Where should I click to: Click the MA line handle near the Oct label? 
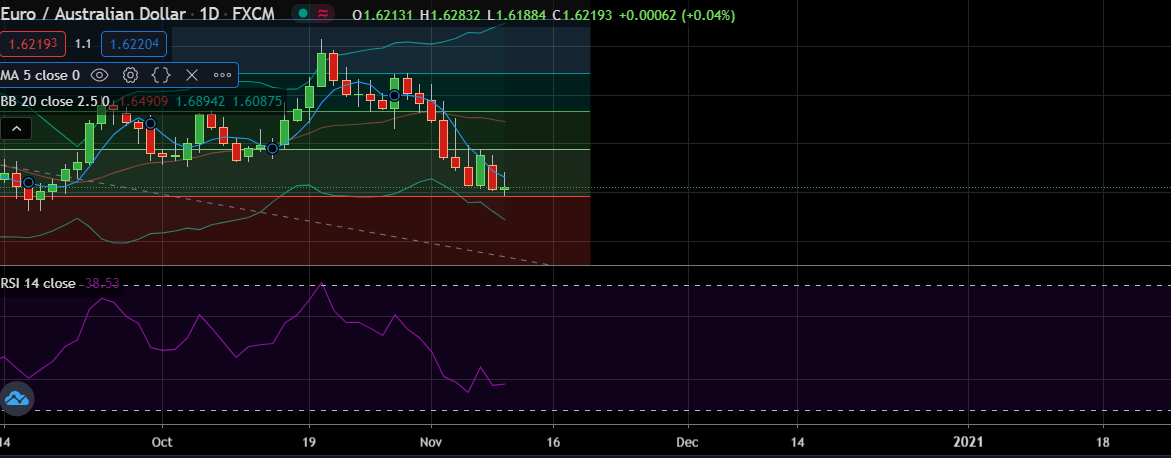[150, 123]
